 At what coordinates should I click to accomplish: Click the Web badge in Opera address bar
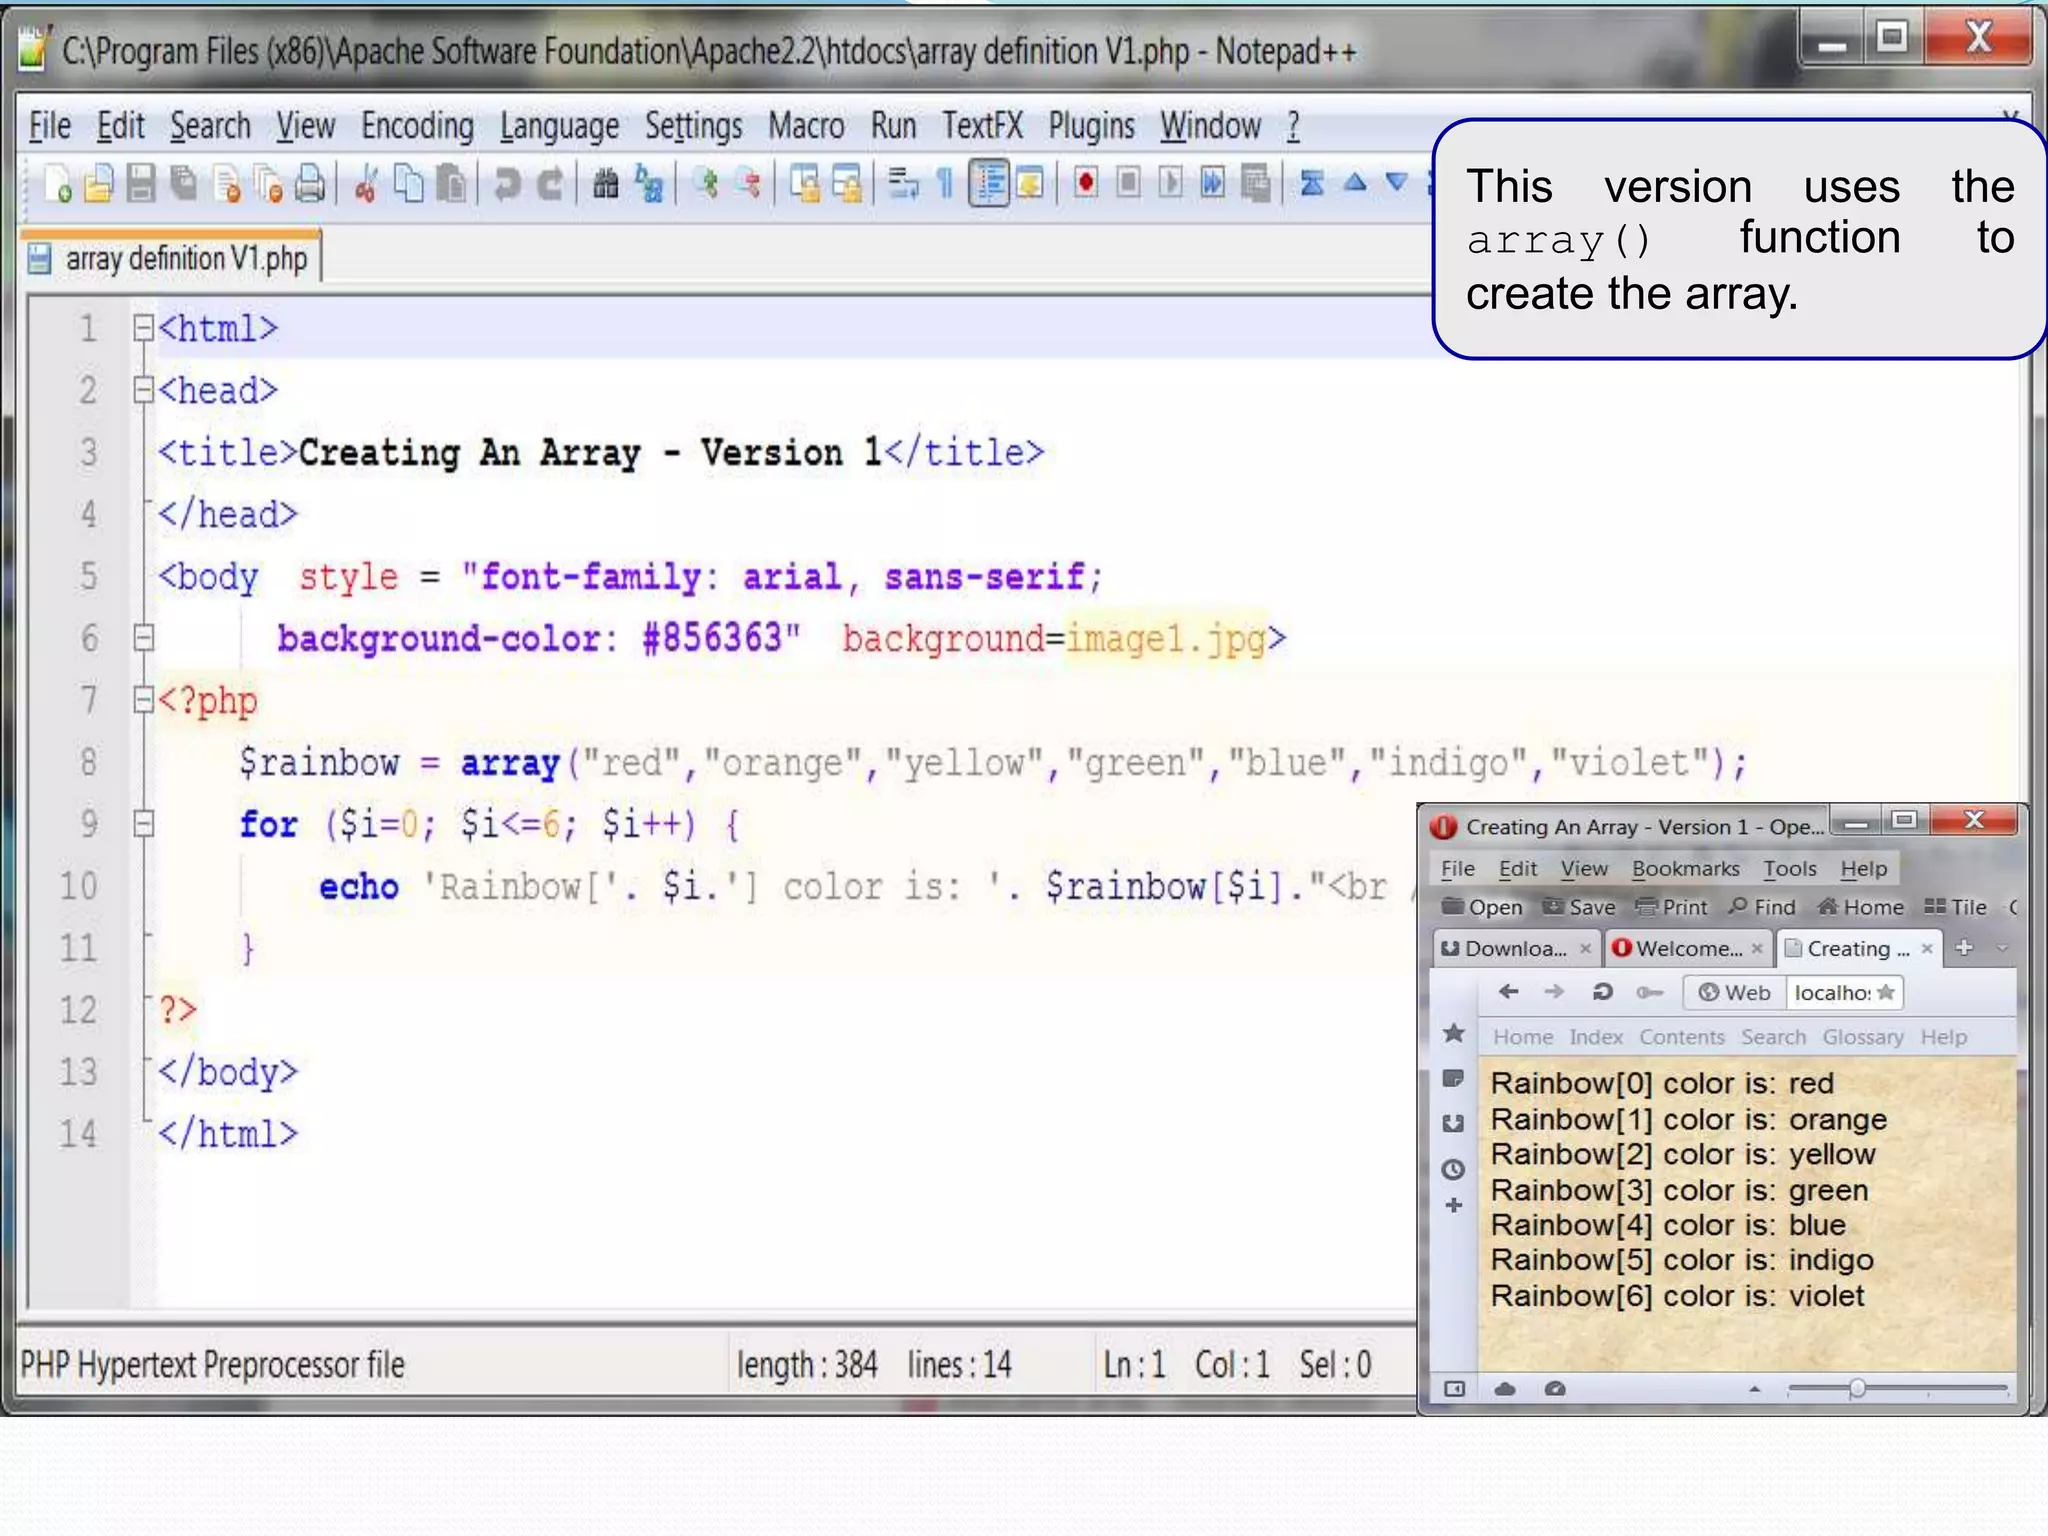click(x=1734, y=992)
